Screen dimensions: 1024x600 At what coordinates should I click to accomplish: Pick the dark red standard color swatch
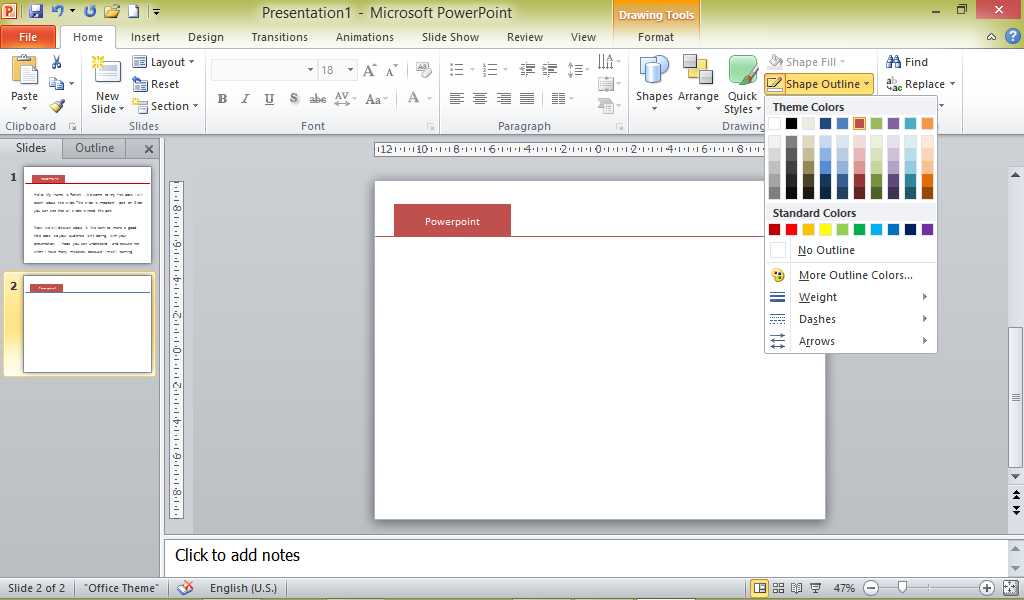[x=774, y=229]
